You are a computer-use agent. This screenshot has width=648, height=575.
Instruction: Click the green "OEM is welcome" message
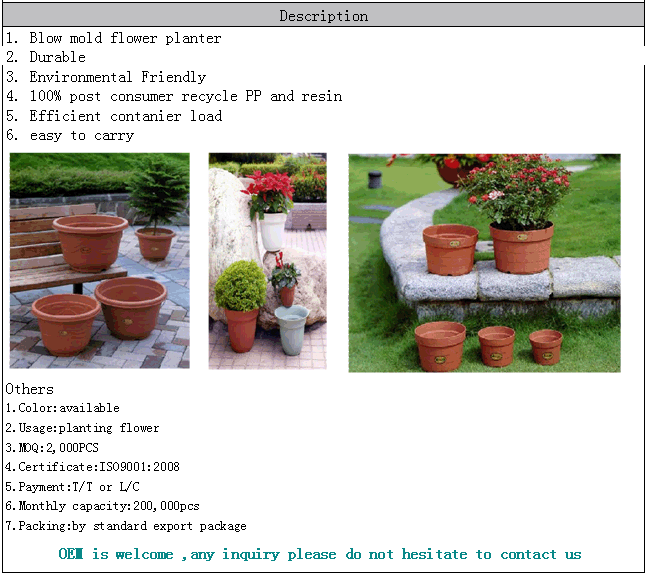coord(320,554)
